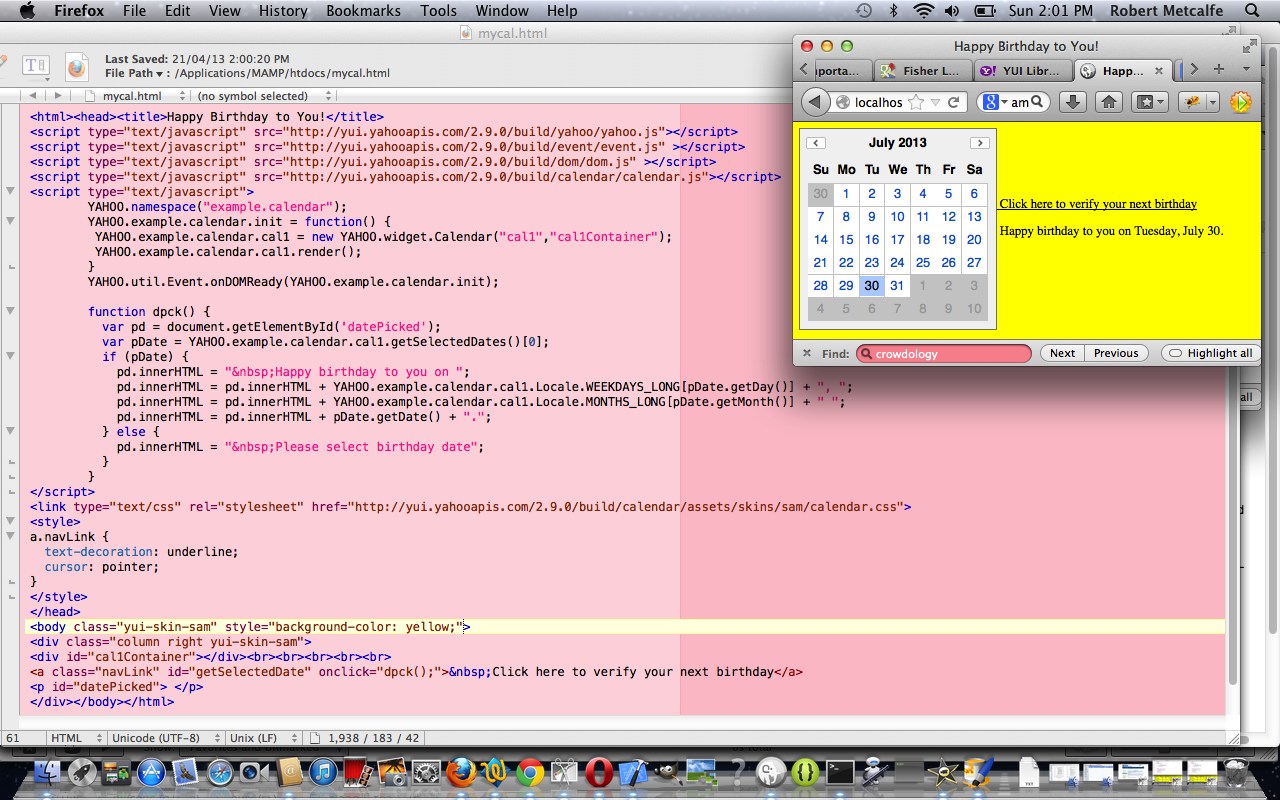Open the HTML language popup in status bar
The width and height of the screenshot is (1280, 800).
click(x=75, y=738)
